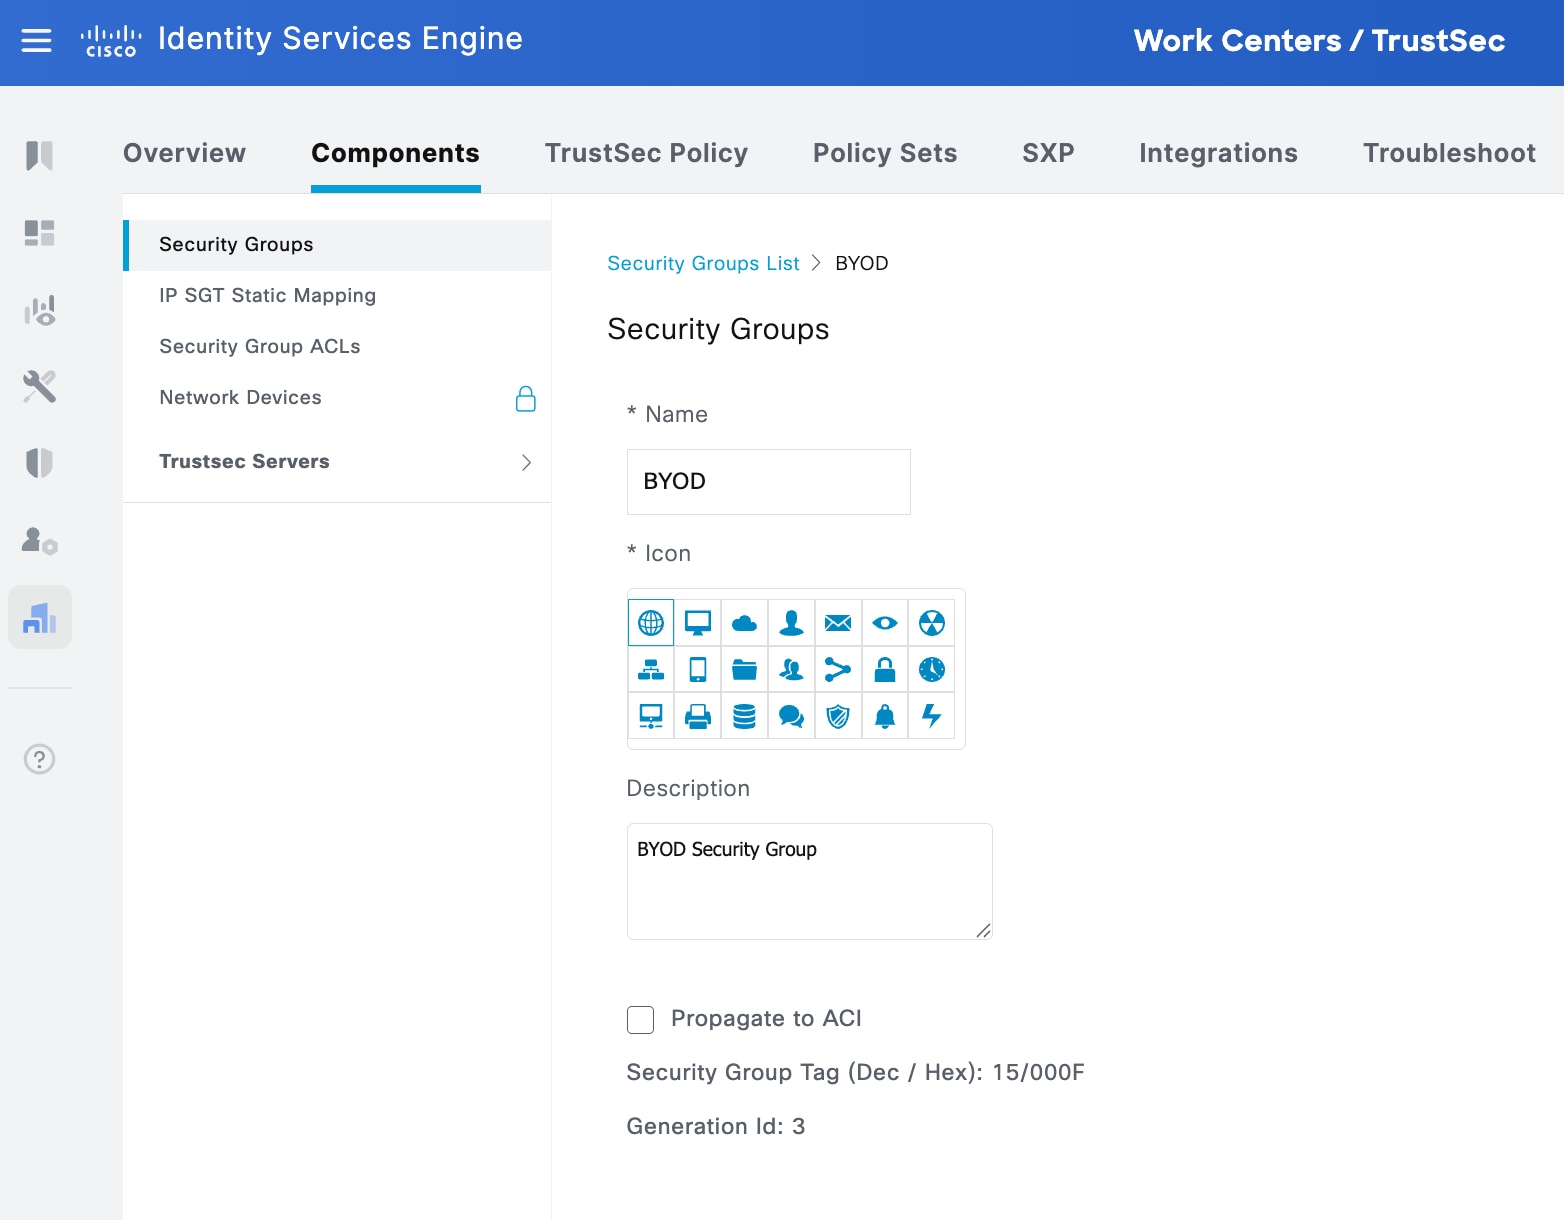
Task: Choose the cloud icon in icon grid
Action: click(744, 623)
